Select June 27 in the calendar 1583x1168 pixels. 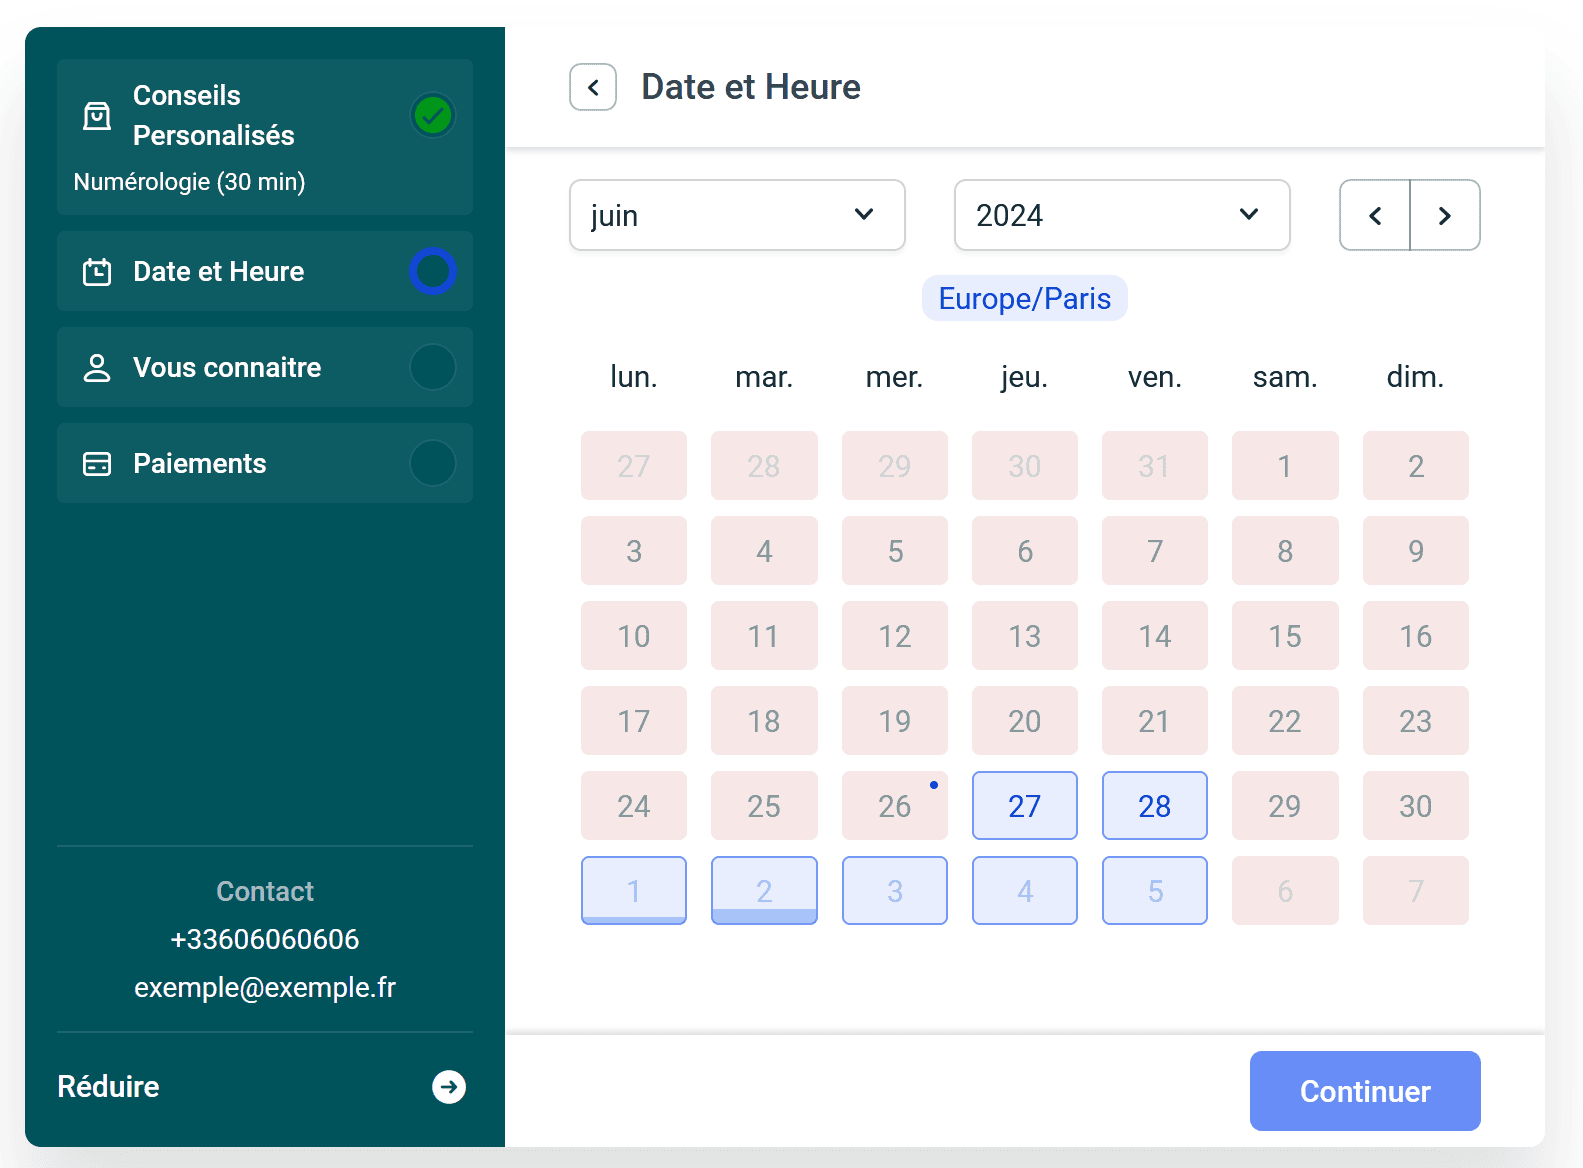1025,805
